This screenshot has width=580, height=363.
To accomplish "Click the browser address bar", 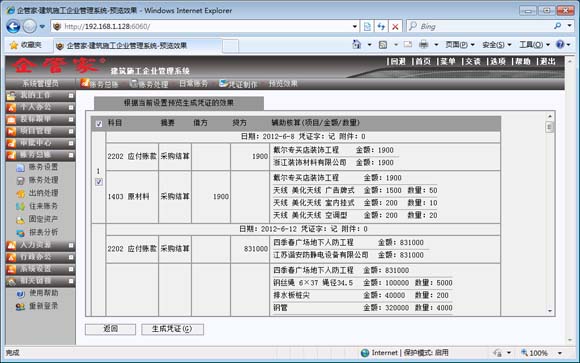I will point(203,26).
